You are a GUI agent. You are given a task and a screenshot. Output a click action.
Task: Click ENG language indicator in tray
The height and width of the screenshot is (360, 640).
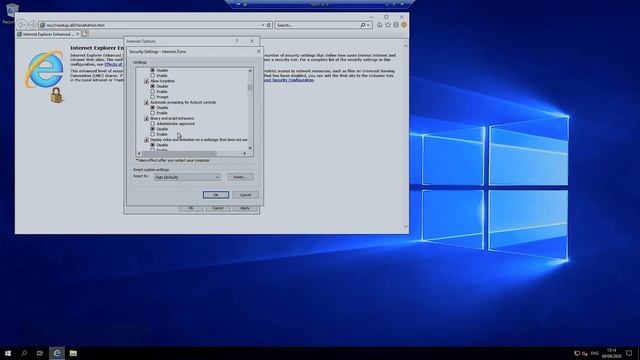pos(595,353)
